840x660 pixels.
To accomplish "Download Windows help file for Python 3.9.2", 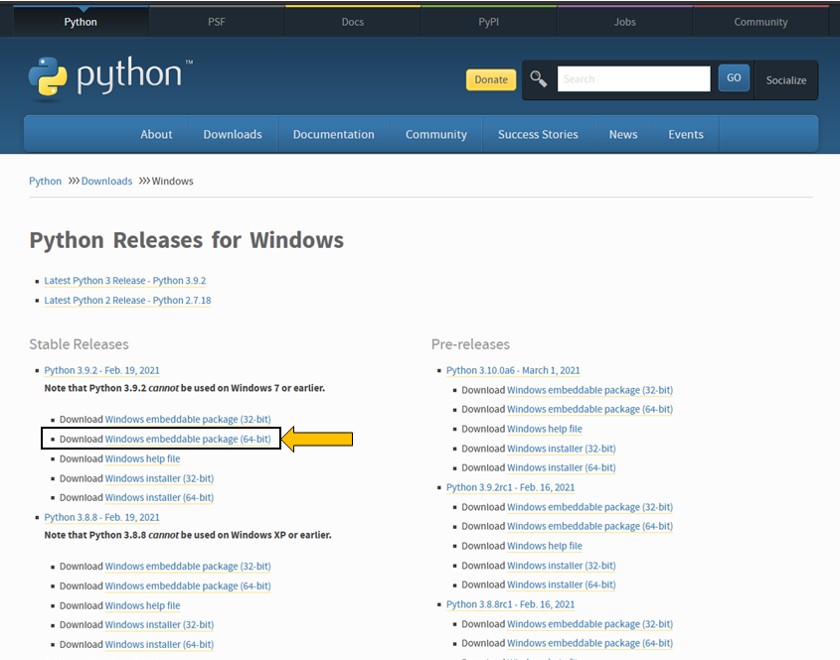I will pyautogui.click(x=142, y=459).
